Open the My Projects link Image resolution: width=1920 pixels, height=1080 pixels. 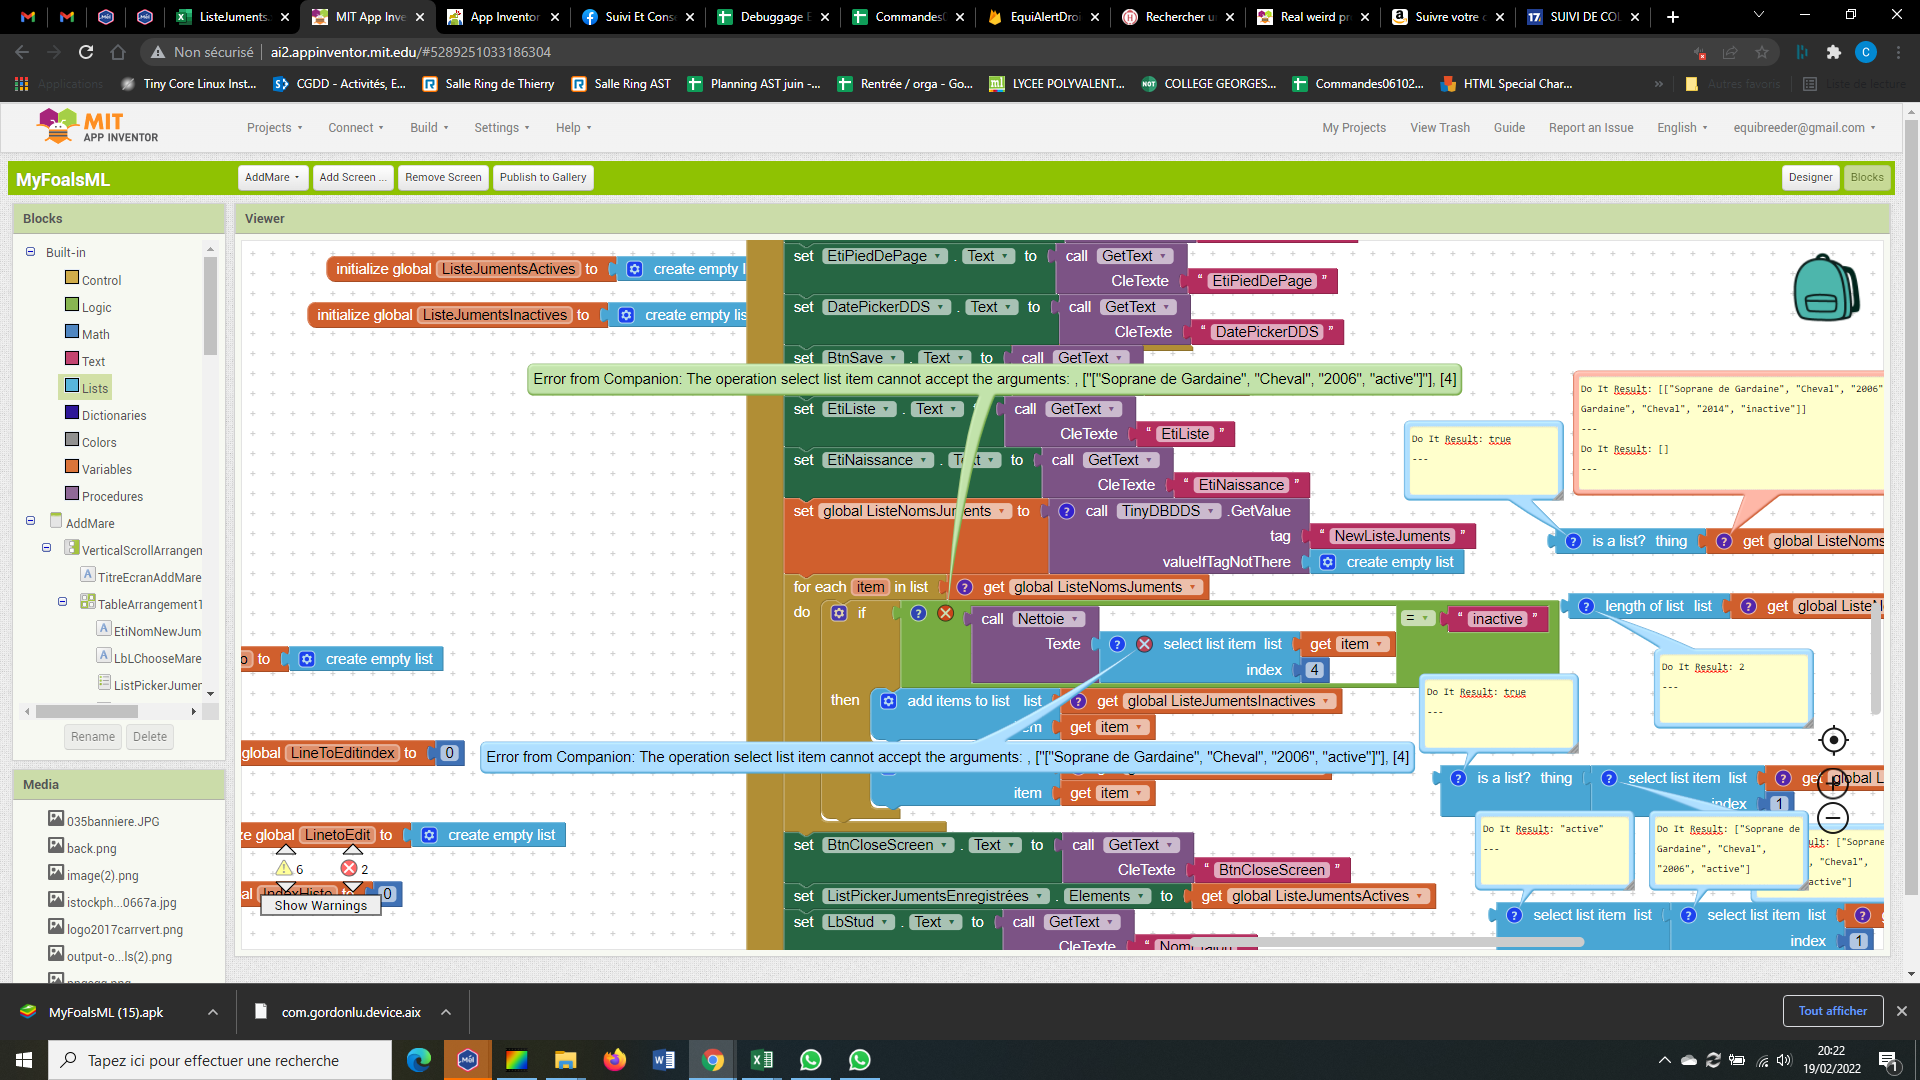1354,127
